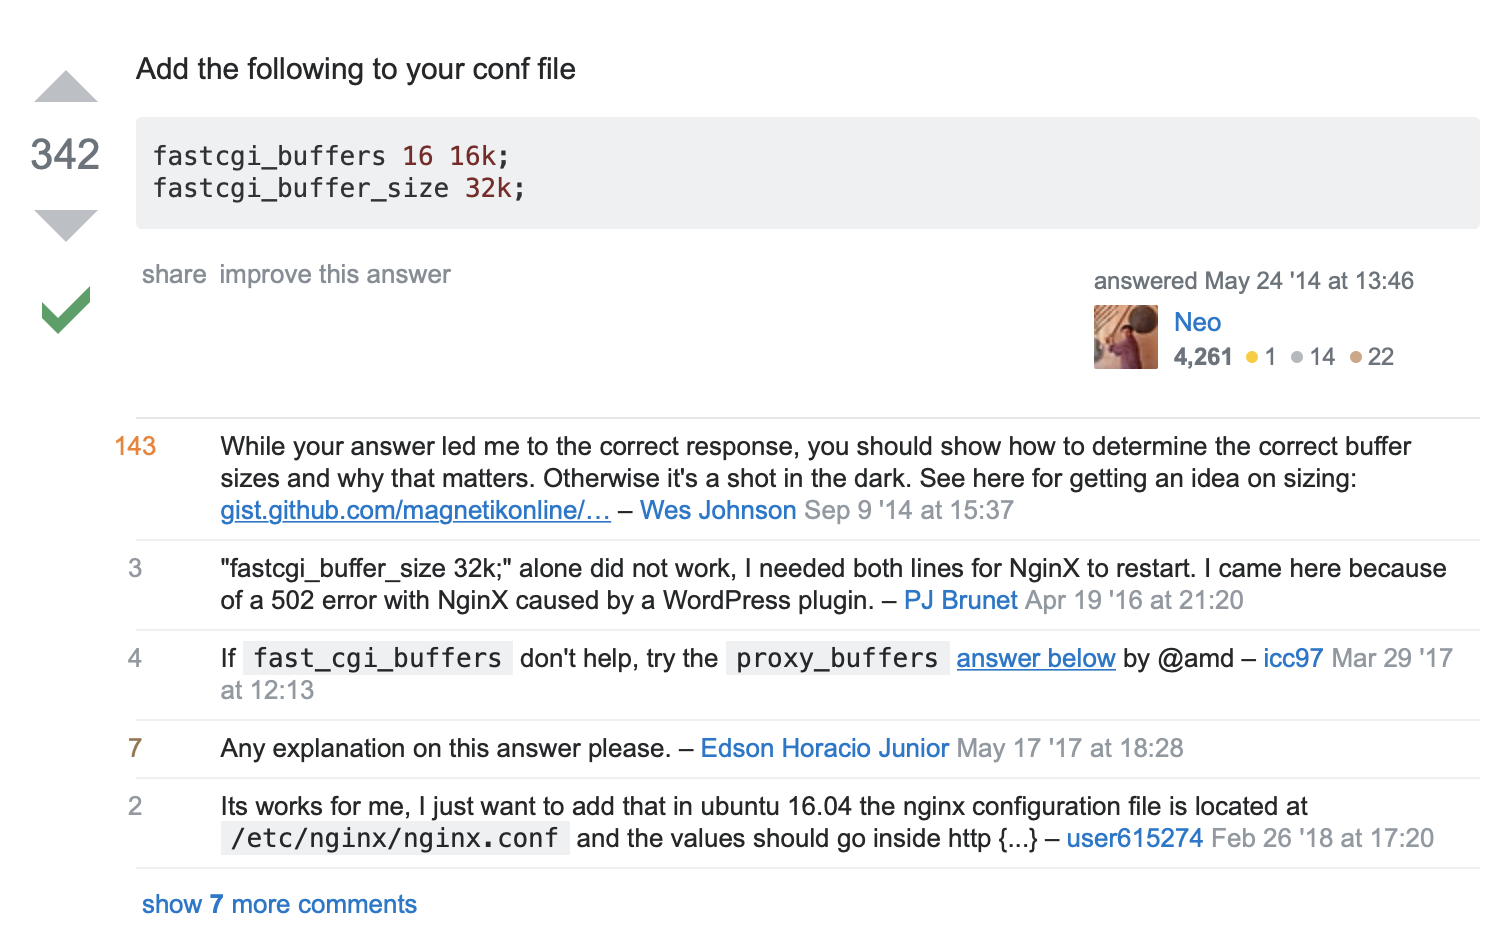The image size is (1502, 950).
Task: Click the share link under the answer
Action: [174, 275]
